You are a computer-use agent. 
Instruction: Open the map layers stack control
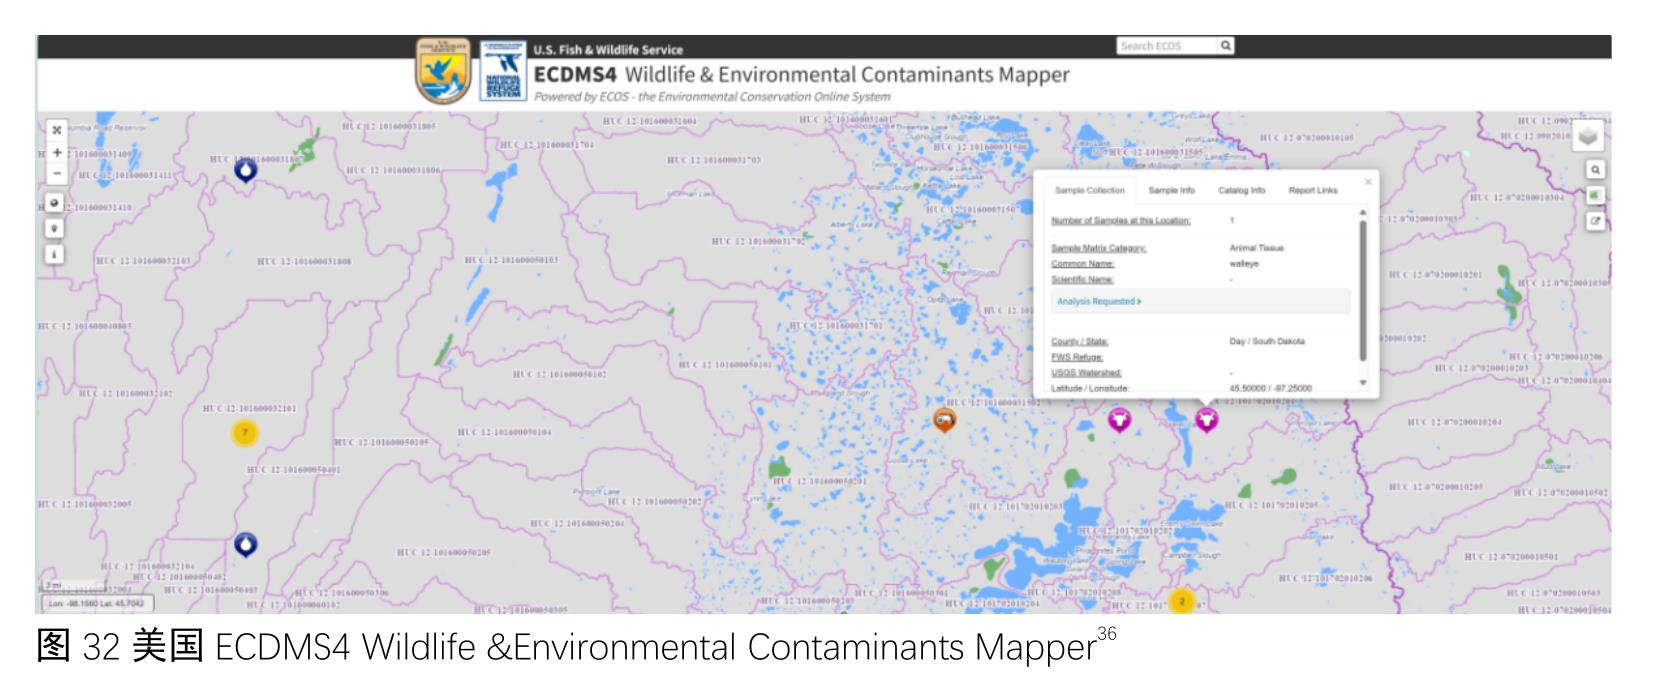pos(1588,137)
